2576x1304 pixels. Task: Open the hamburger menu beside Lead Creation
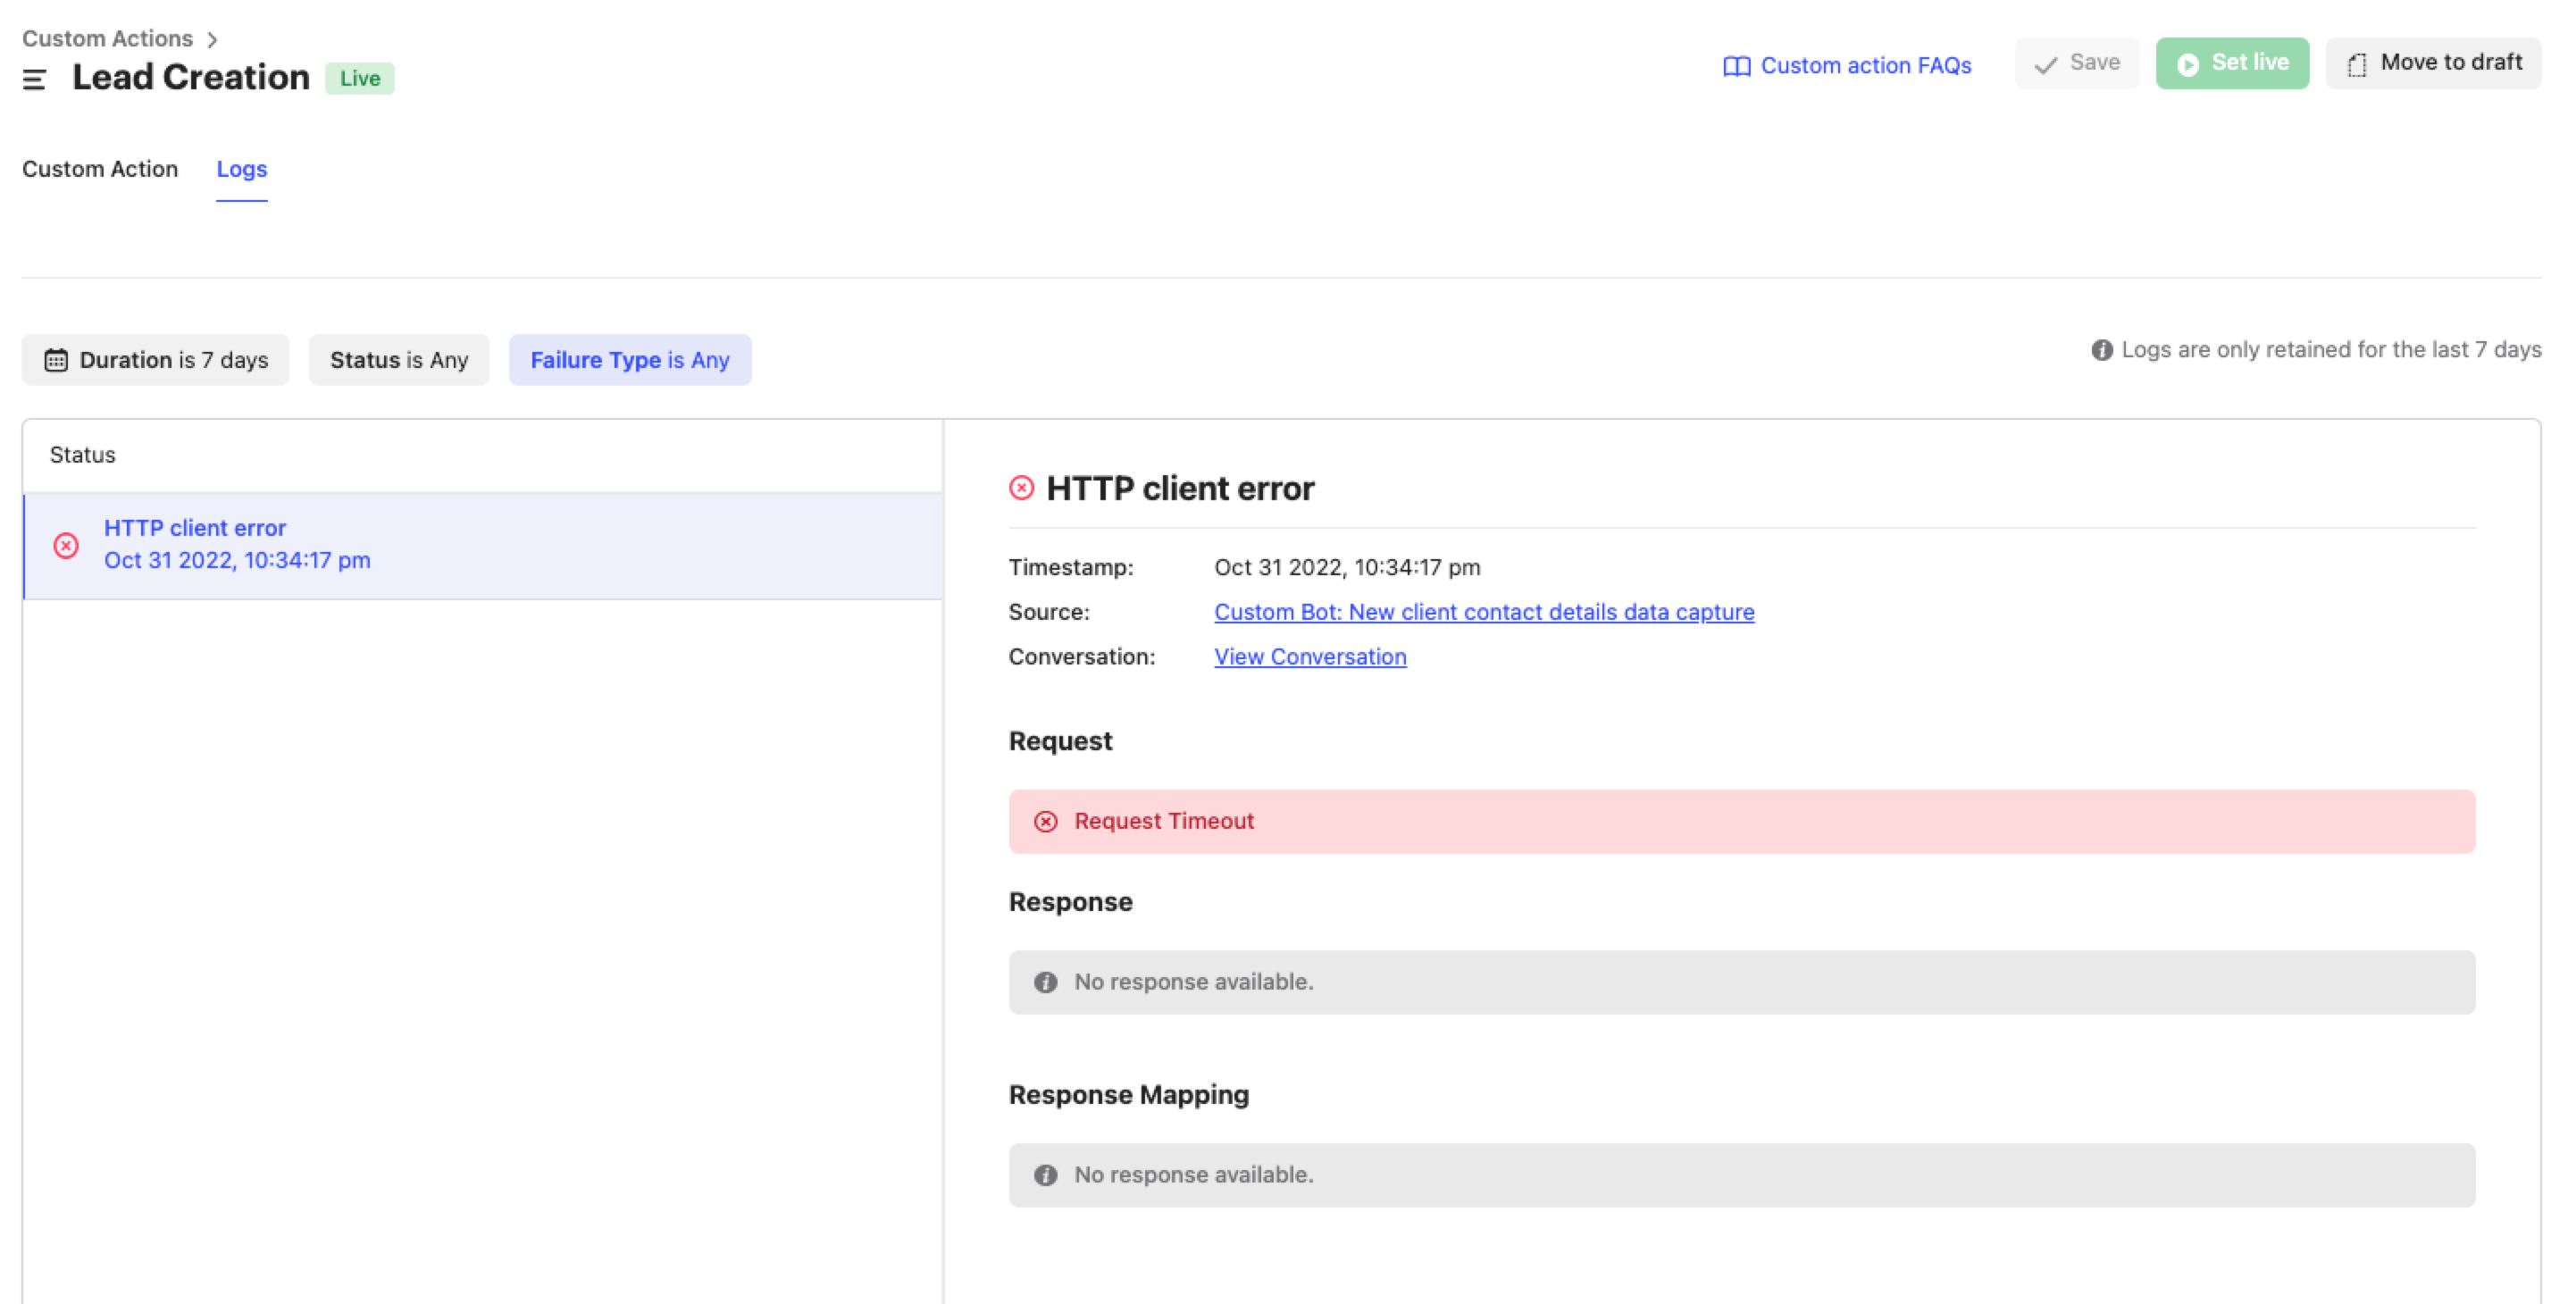pos(34,79)
